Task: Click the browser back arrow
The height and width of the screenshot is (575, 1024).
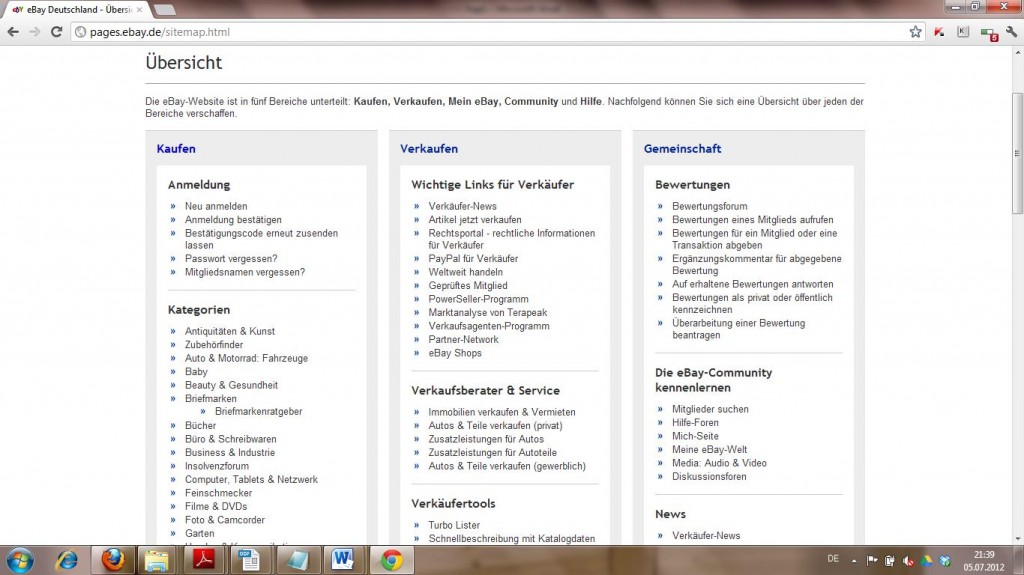Action: (x=13, y=31)
